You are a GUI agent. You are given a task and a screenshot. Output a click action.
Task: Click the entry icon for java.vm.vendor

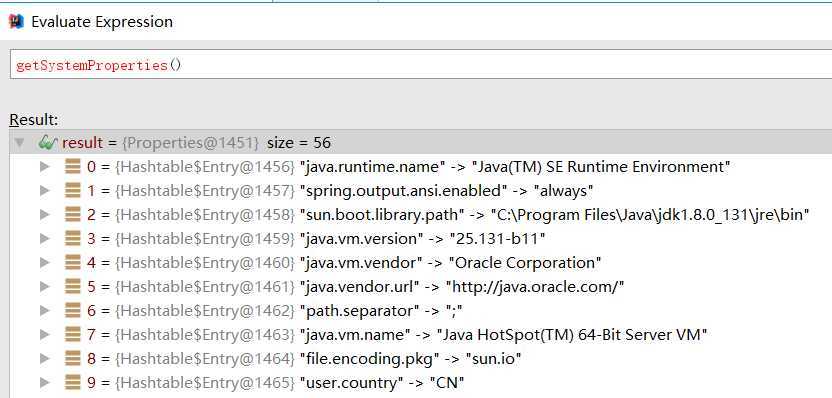click(x=73, y=263)
